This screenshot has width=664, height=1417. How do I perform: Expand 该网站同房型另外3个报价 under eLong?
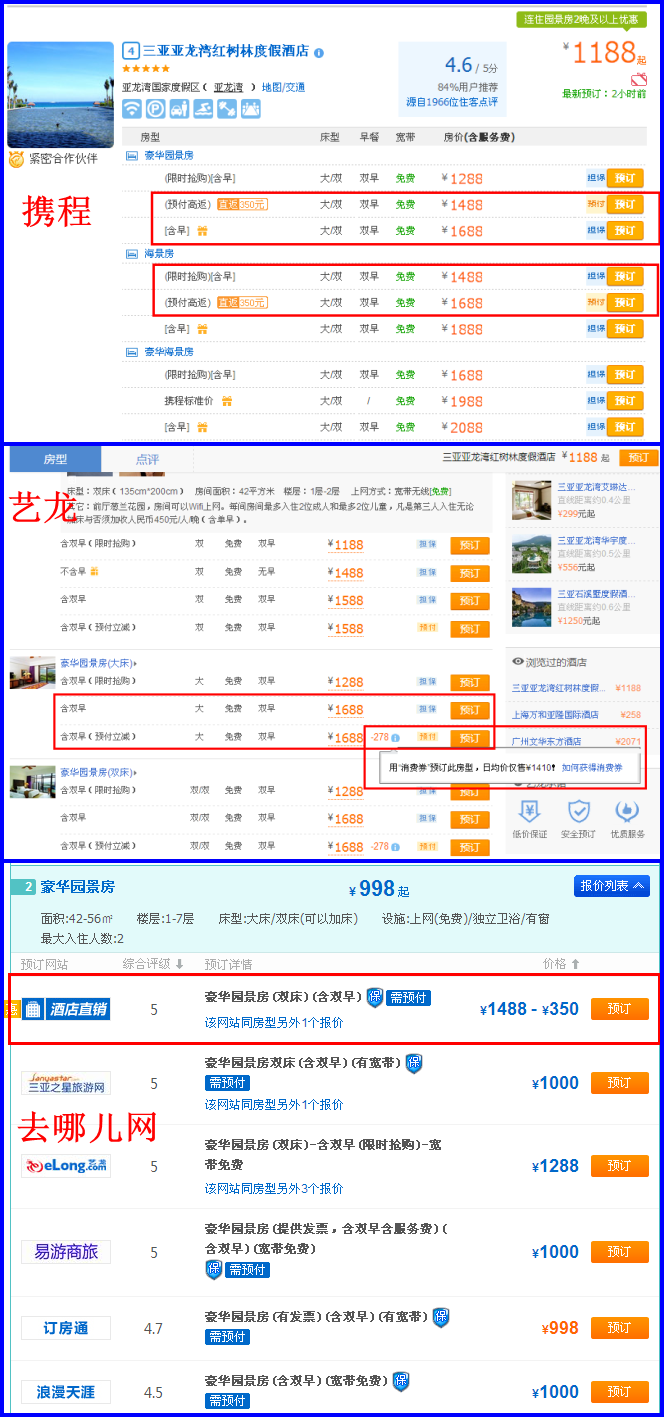click(274, 1188)
